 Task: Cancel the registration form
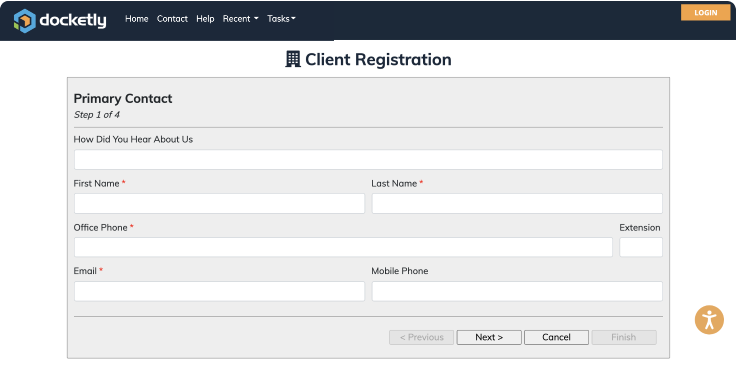click(556, 337)
